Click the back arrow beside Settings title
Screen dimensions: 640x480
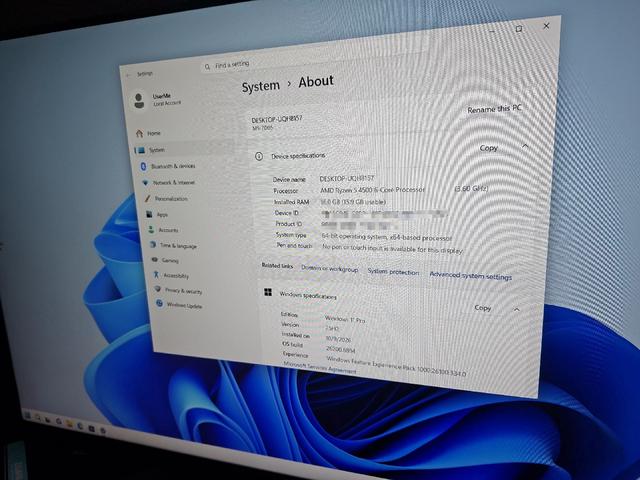coord(129,75)
